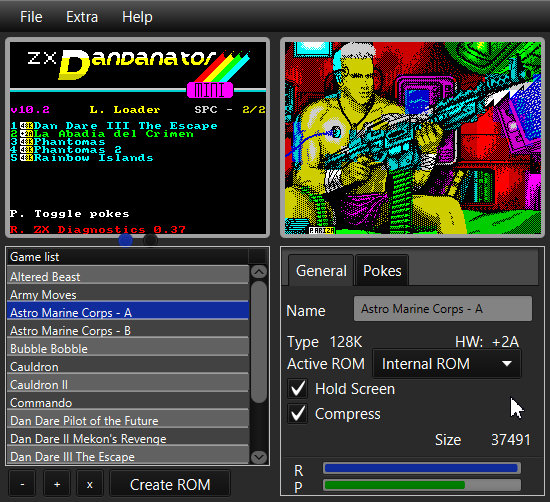Viewport: 550px width, 502px height.
Task: Select Cauldron II in game list
Action: click(128, 384)
